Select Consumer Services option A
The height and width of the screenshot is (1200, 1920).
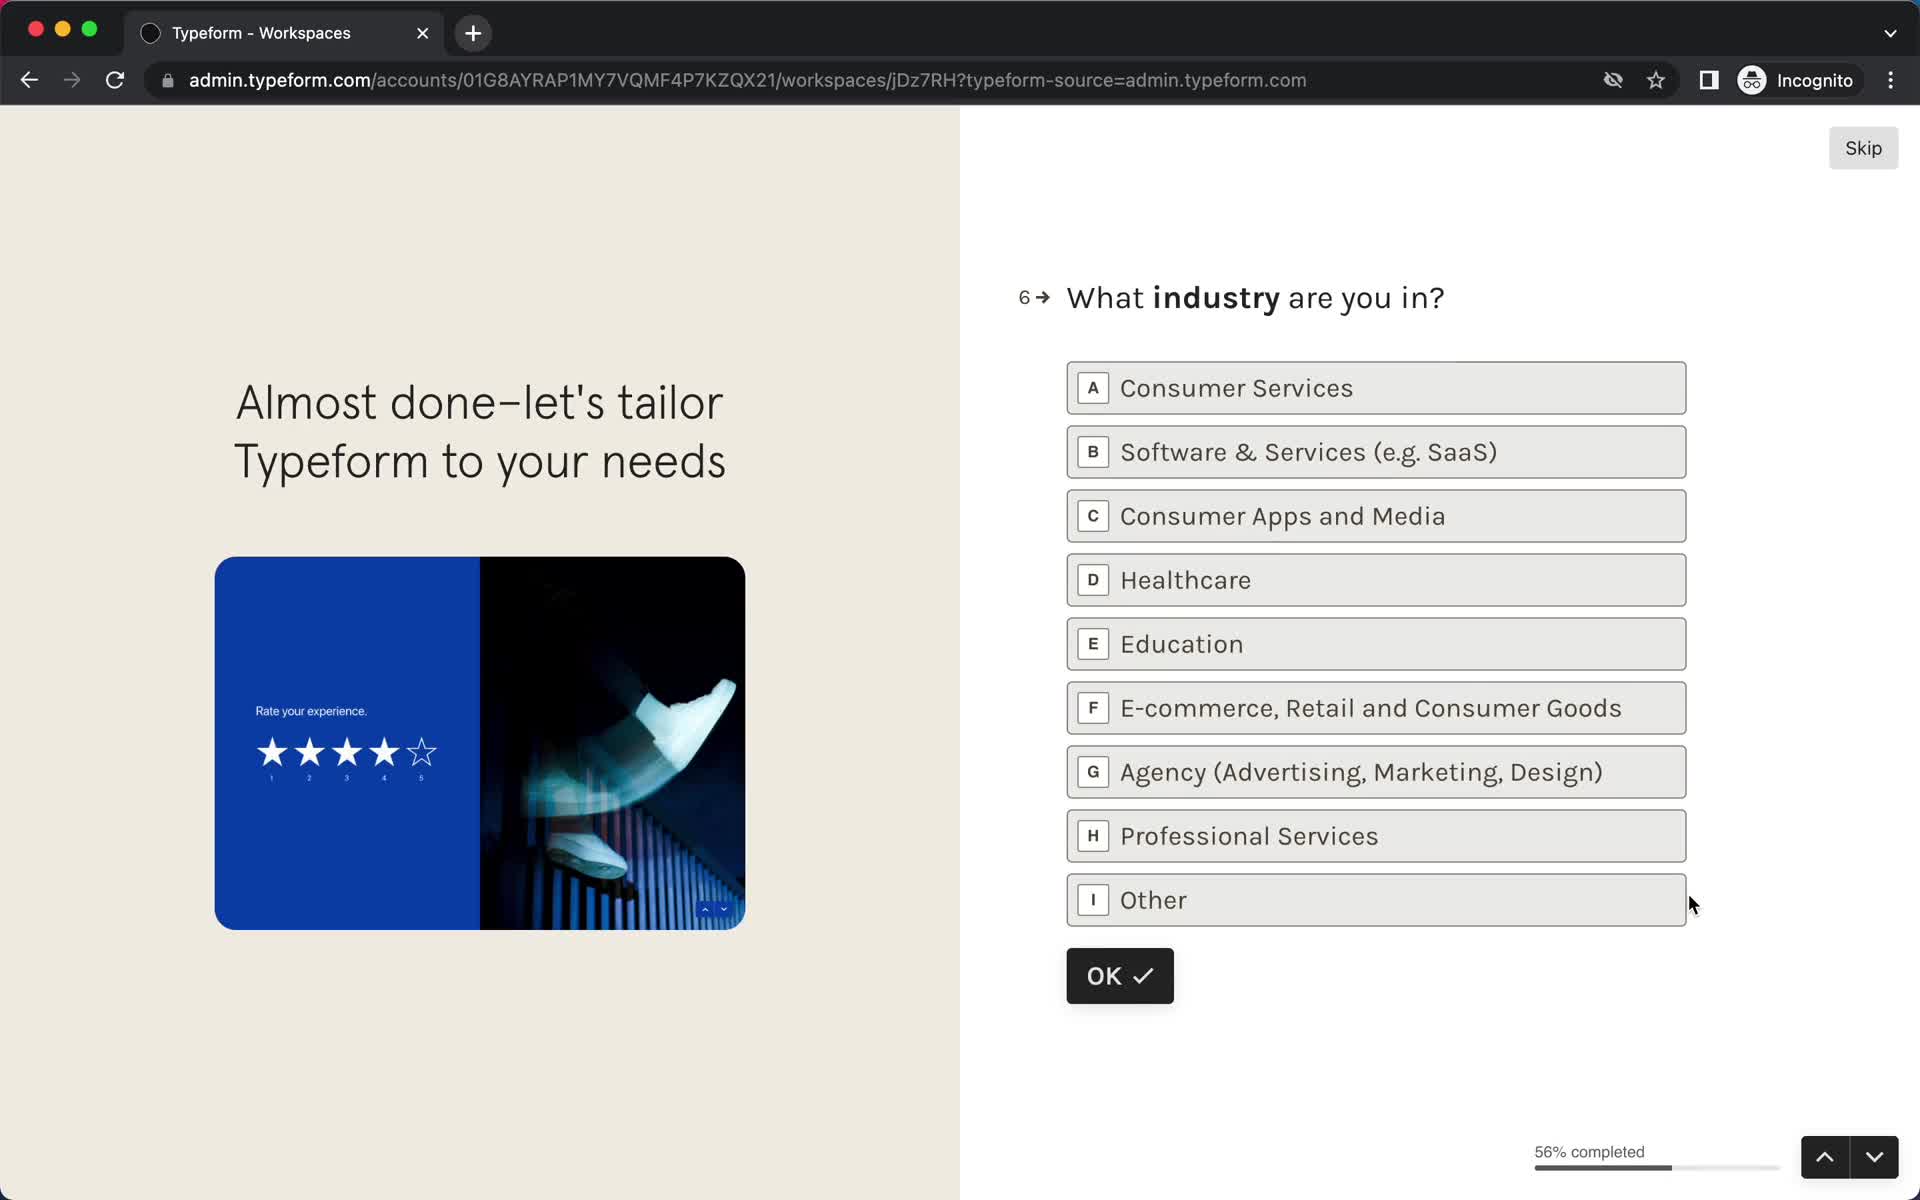pyautogui.click(x=1374, y=387)
